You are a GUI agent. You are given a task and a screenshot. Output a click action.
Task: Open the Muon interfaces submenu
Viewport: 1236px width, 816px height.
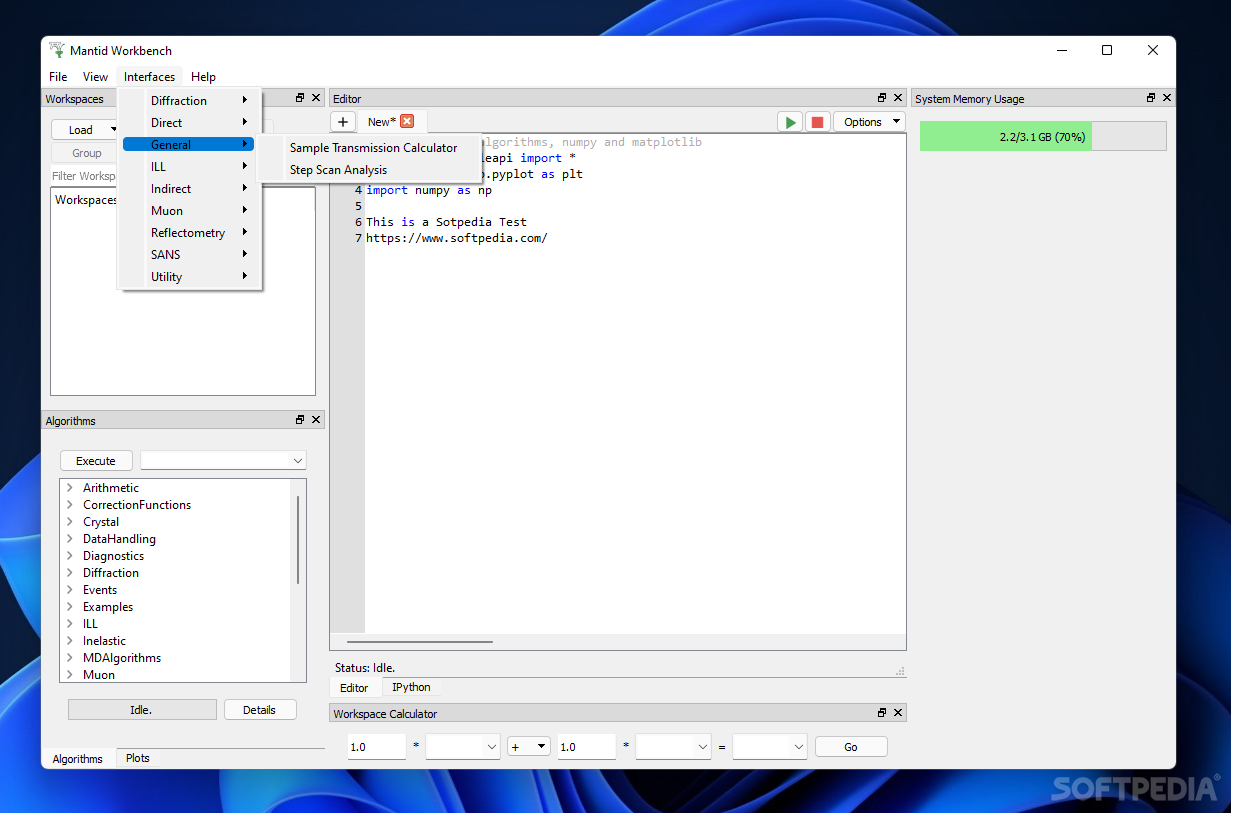pyautogui.click(x=189, y=210)
